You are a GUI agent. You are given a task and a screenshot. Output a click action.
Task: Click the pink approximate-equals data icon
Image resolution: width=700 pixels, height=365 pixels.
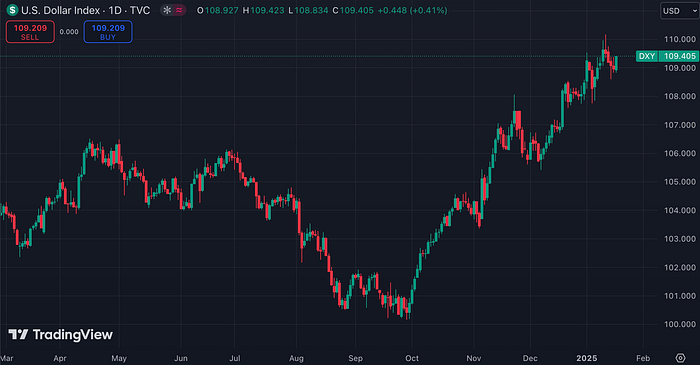tap(179, 10)
